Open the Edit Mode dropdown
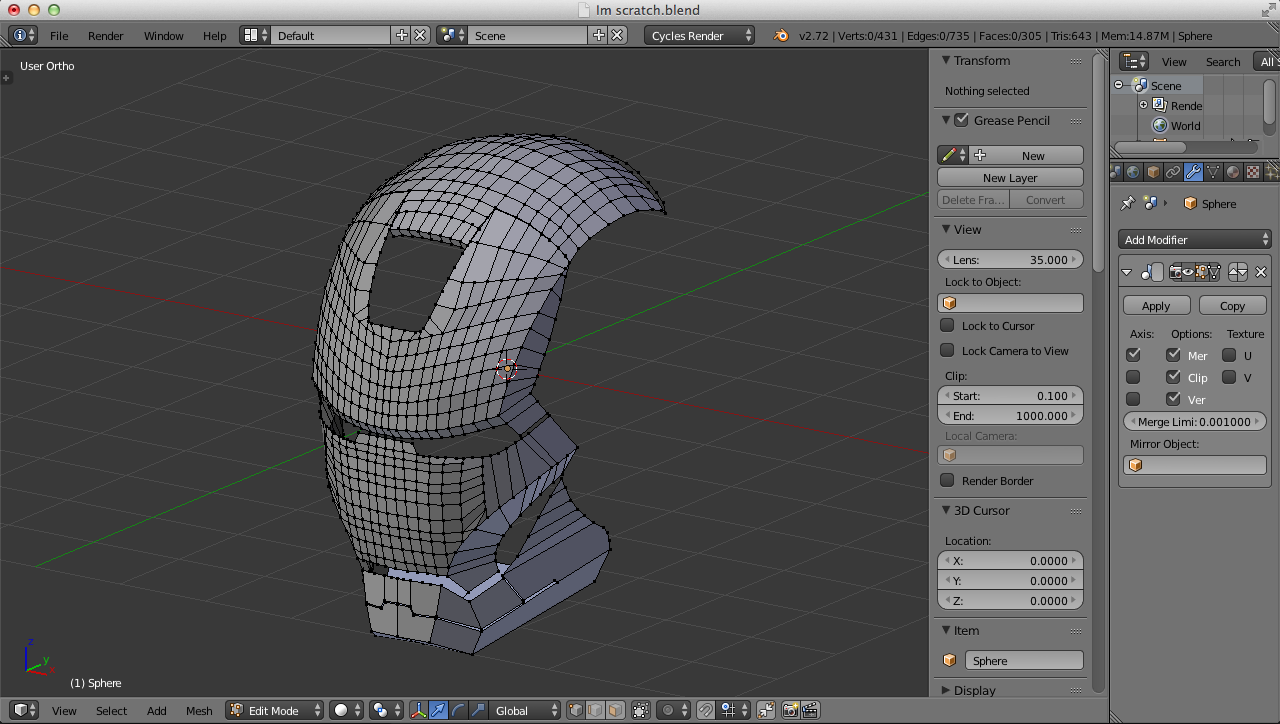This screenshot has width=1280, height=724. (275, 710)
